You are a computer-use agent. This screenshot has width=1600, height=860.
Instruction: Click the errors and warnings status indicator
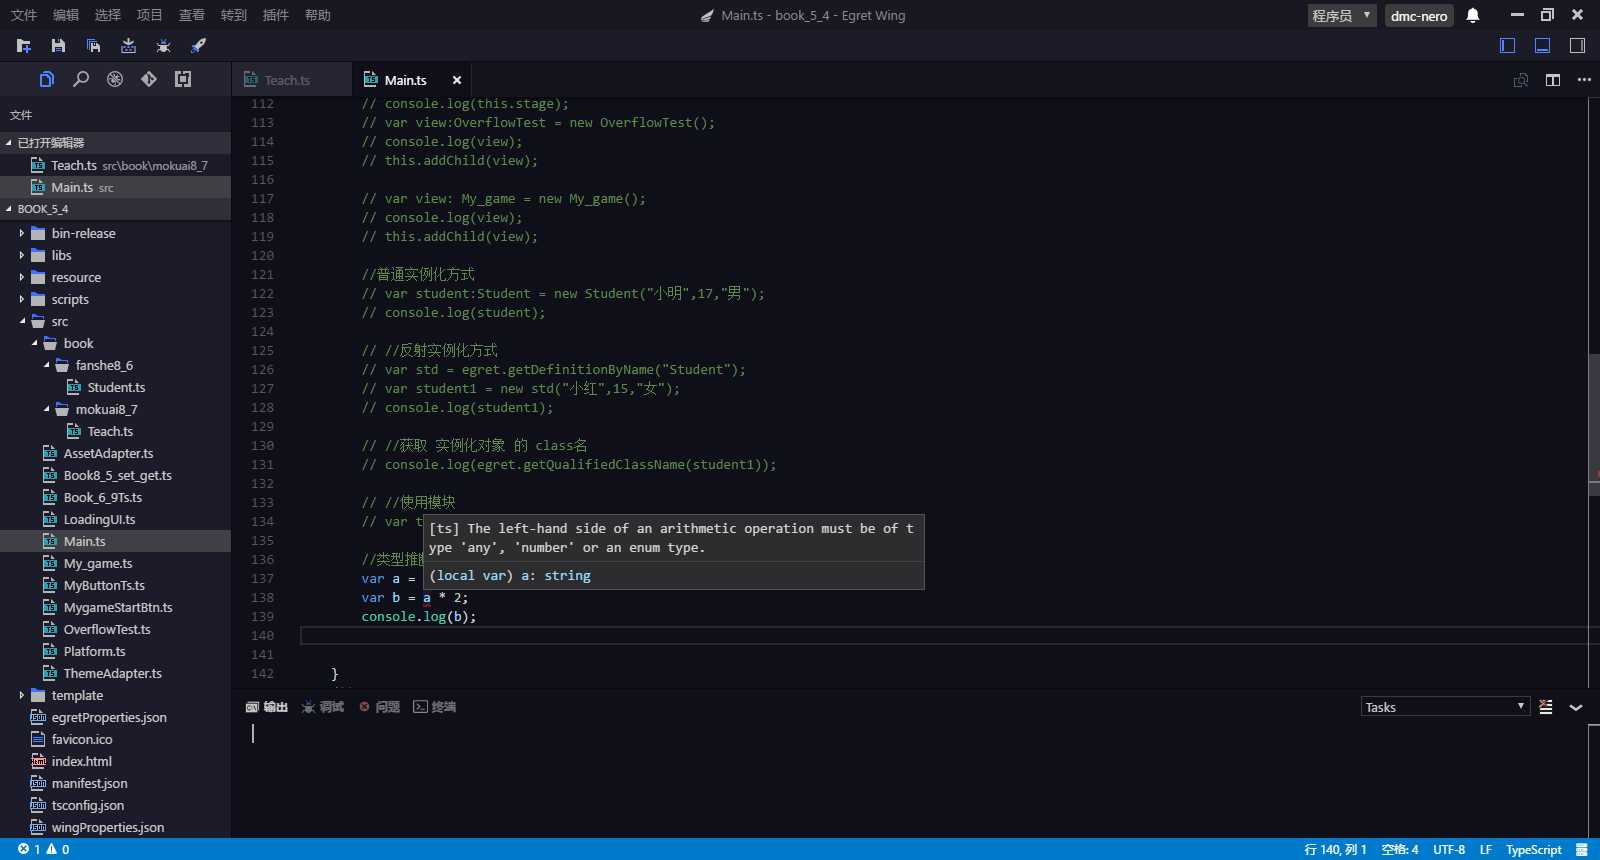(44, 849)
